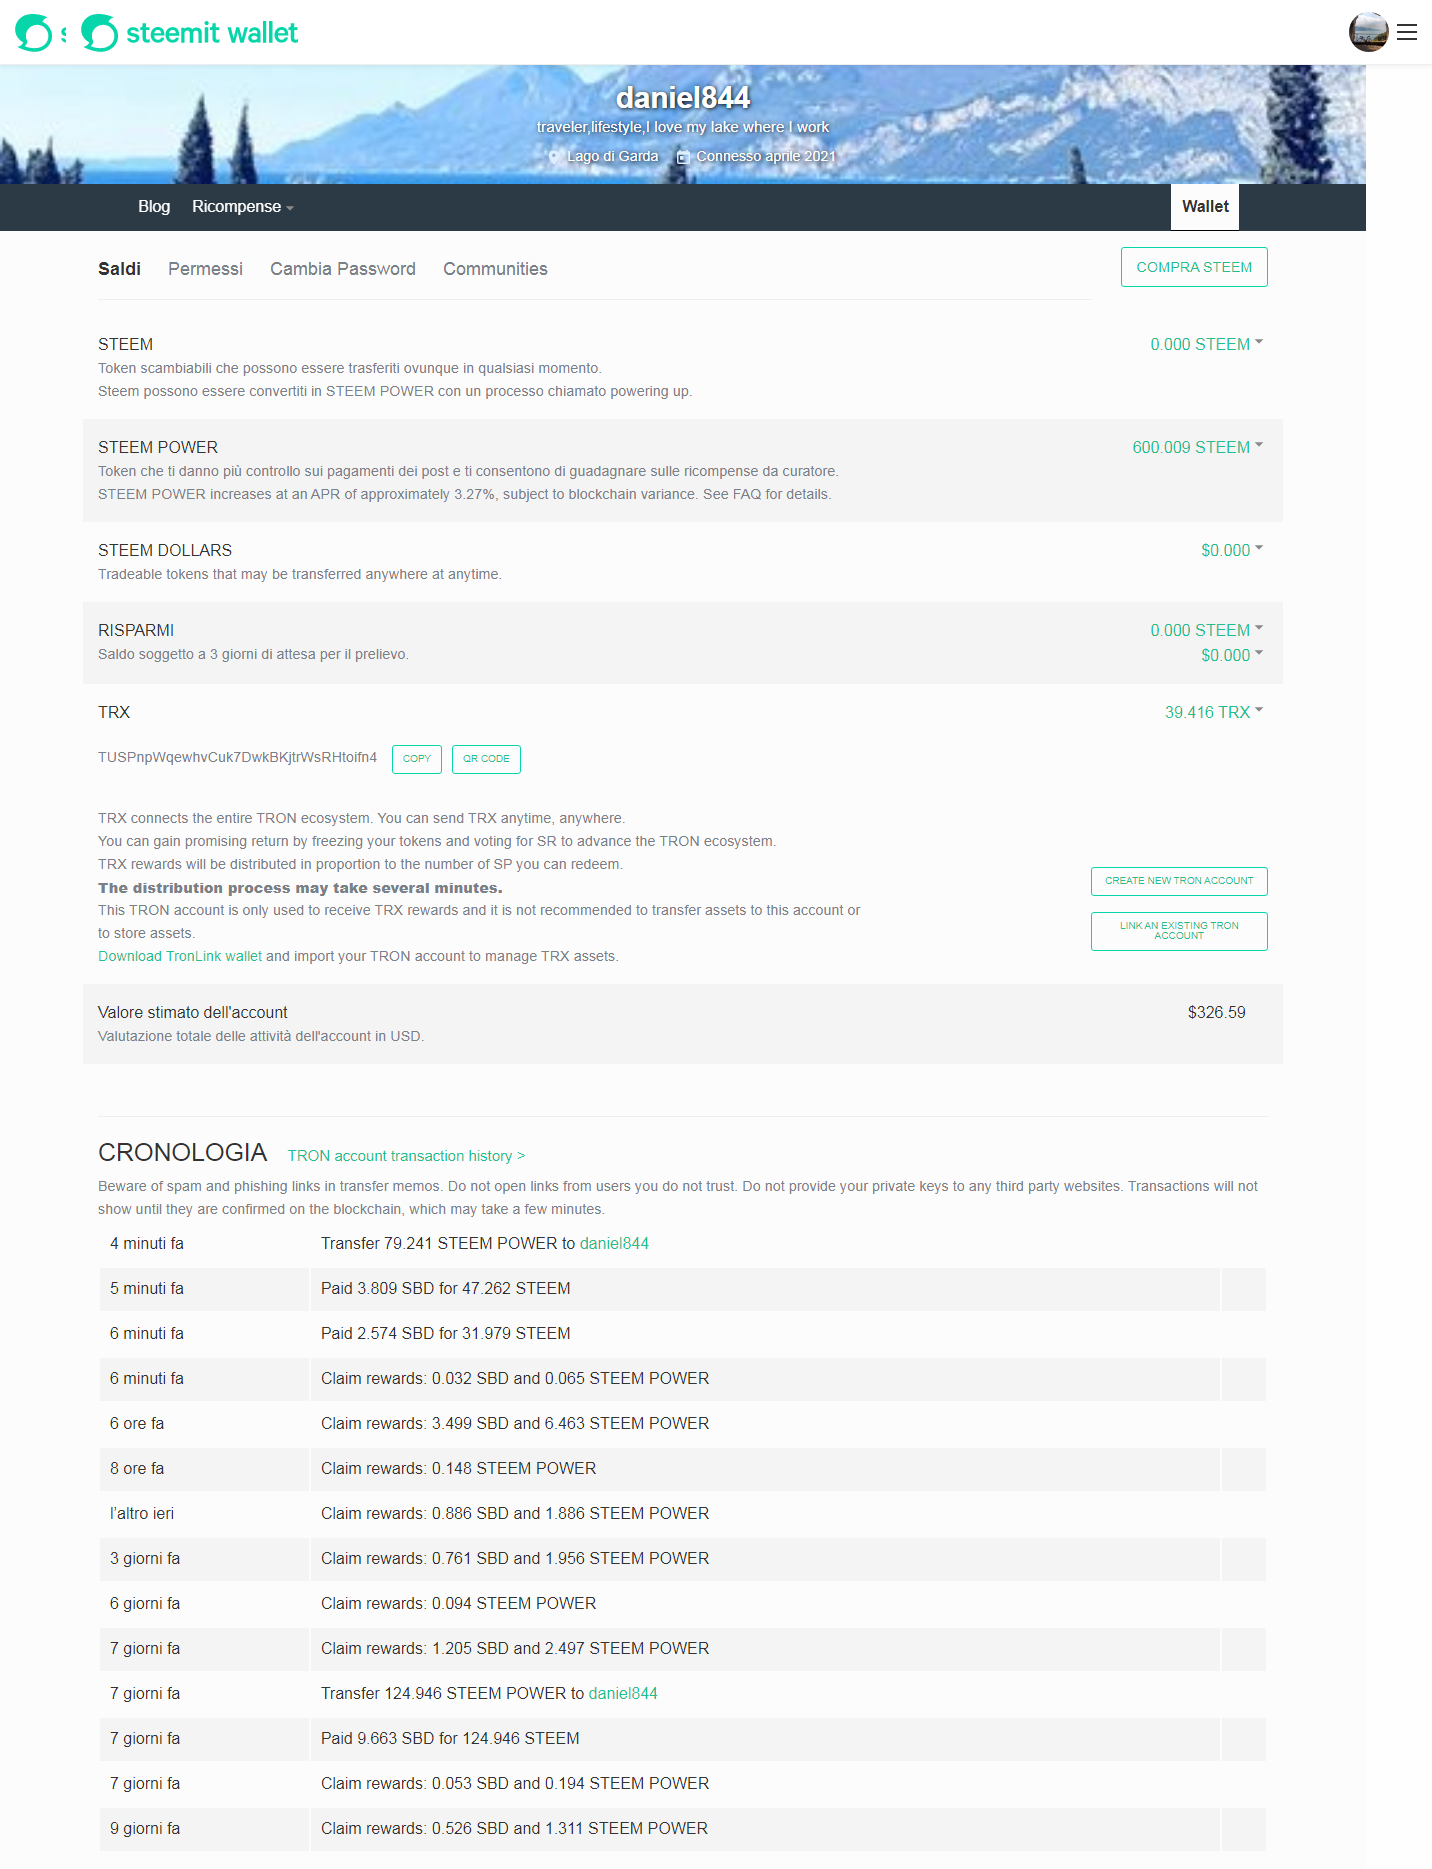Switch to the Saldi tab

tap(119, 269)
